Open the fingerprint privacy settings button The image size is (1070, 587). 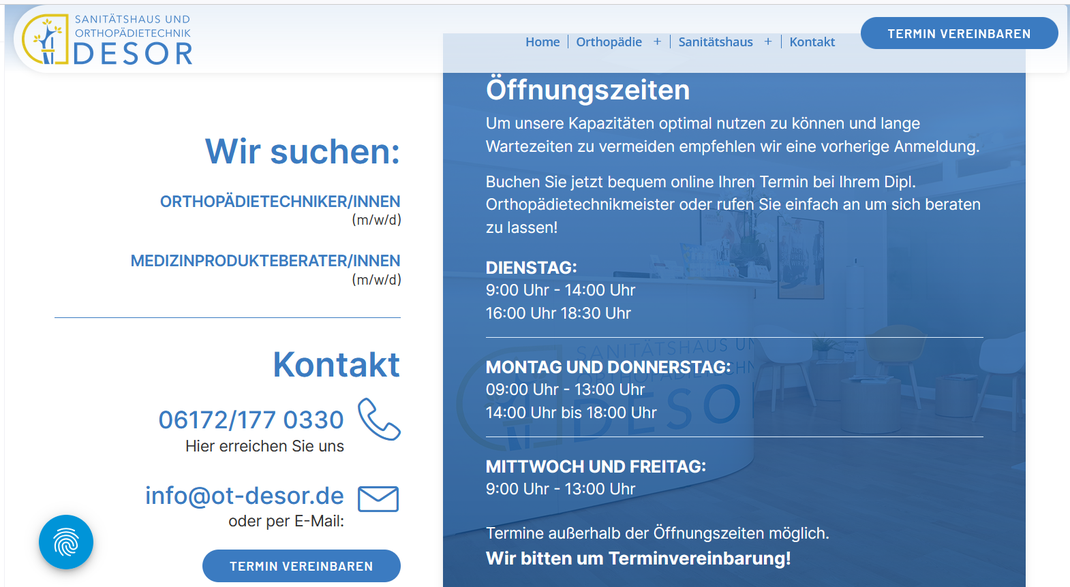[x=66, y=542]
